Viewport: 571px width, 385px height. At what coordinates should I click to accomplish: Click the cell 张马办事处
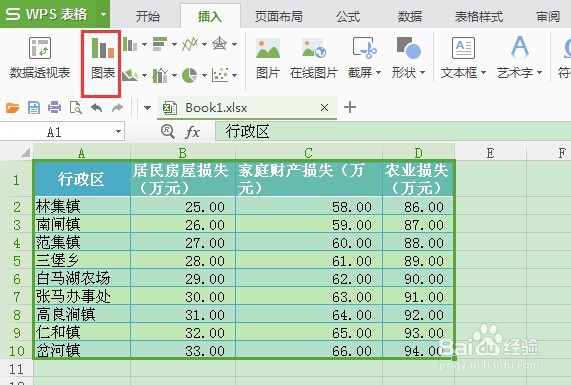coord(82,296)
